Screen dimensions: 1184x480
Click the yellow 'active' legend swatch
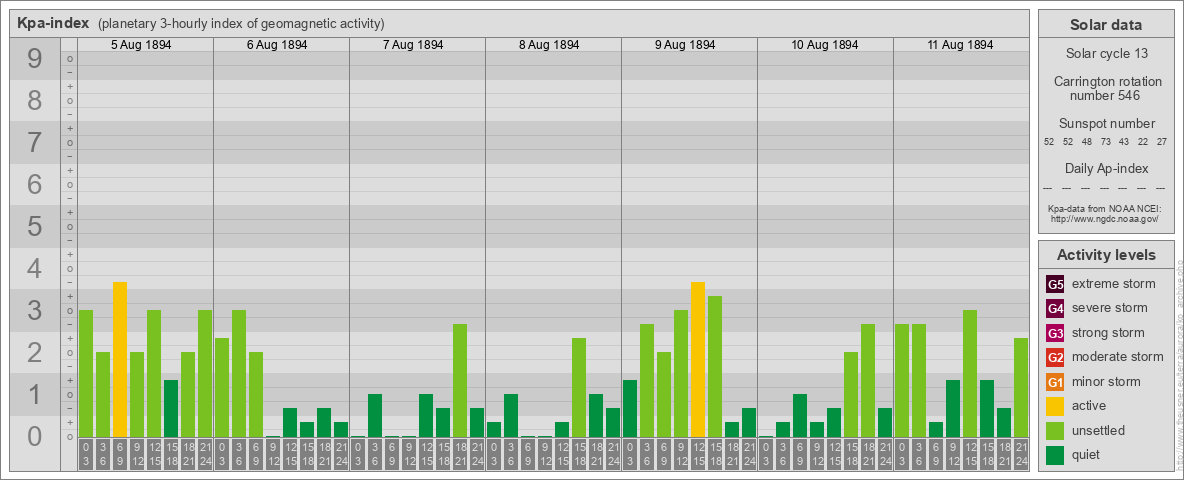(1056, 407)
